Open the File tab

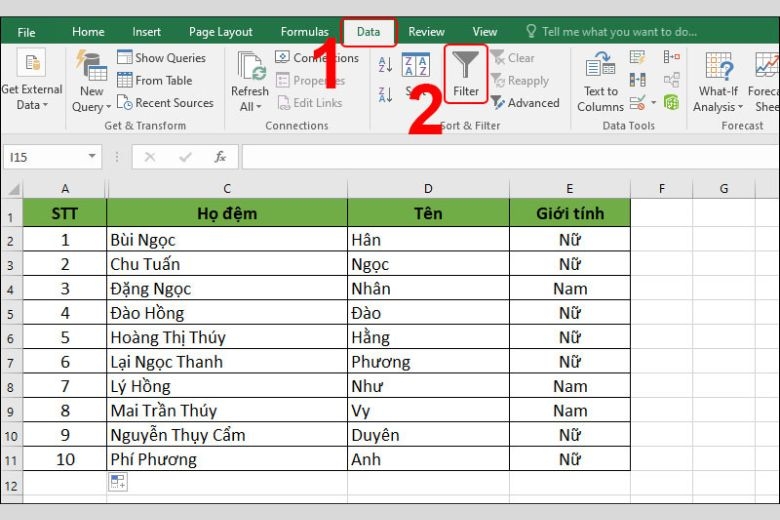[x=26, y=32]
